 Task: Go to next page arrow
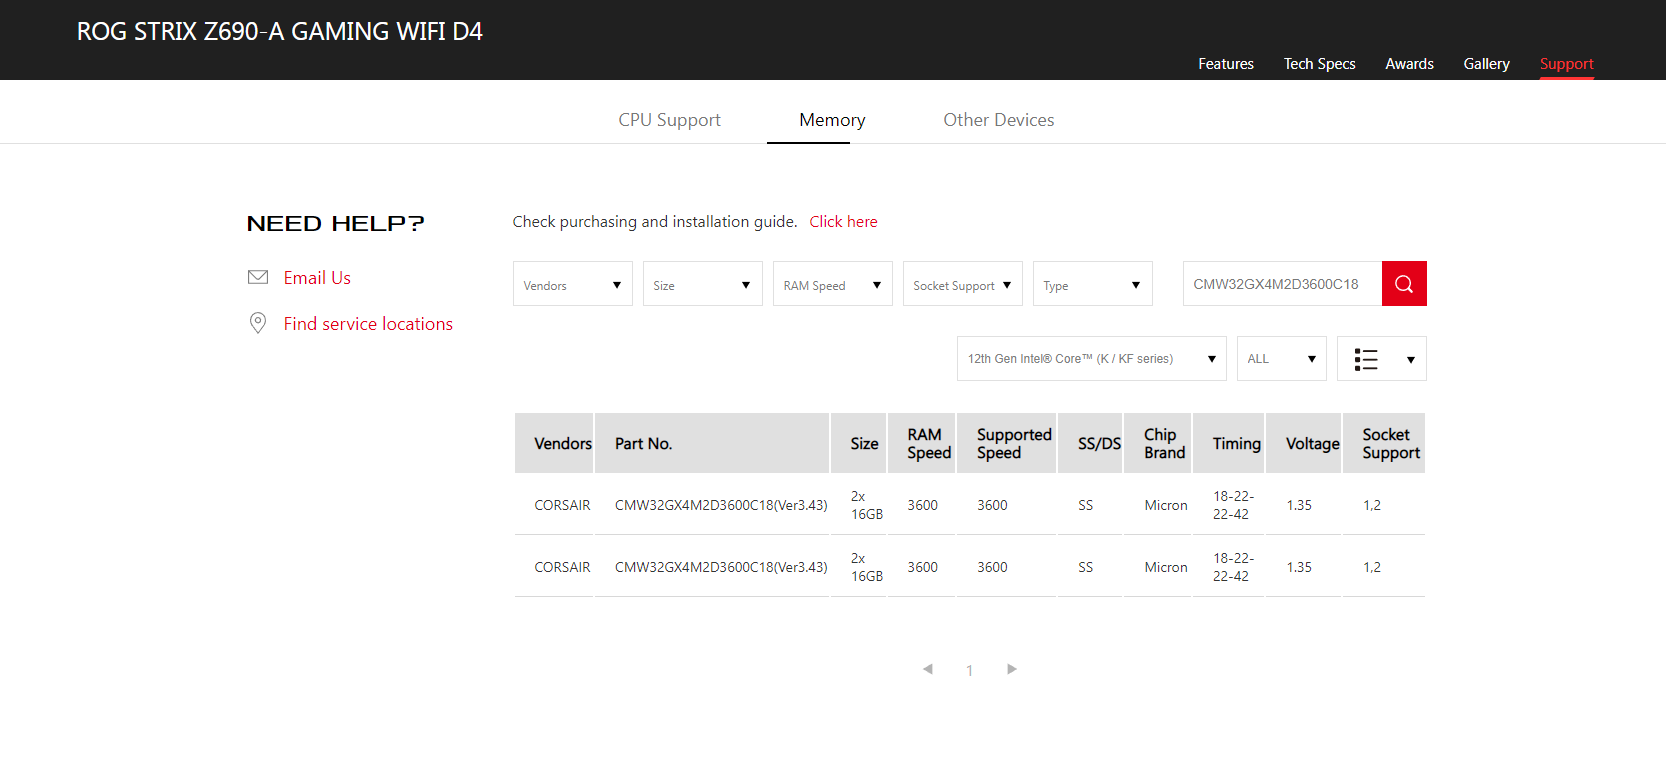coord(1012,669)
